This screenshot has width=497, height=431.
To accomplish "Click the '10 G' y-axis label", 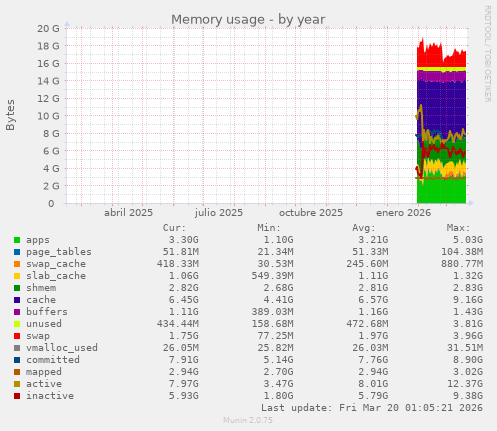I will (x=48, y=116).
